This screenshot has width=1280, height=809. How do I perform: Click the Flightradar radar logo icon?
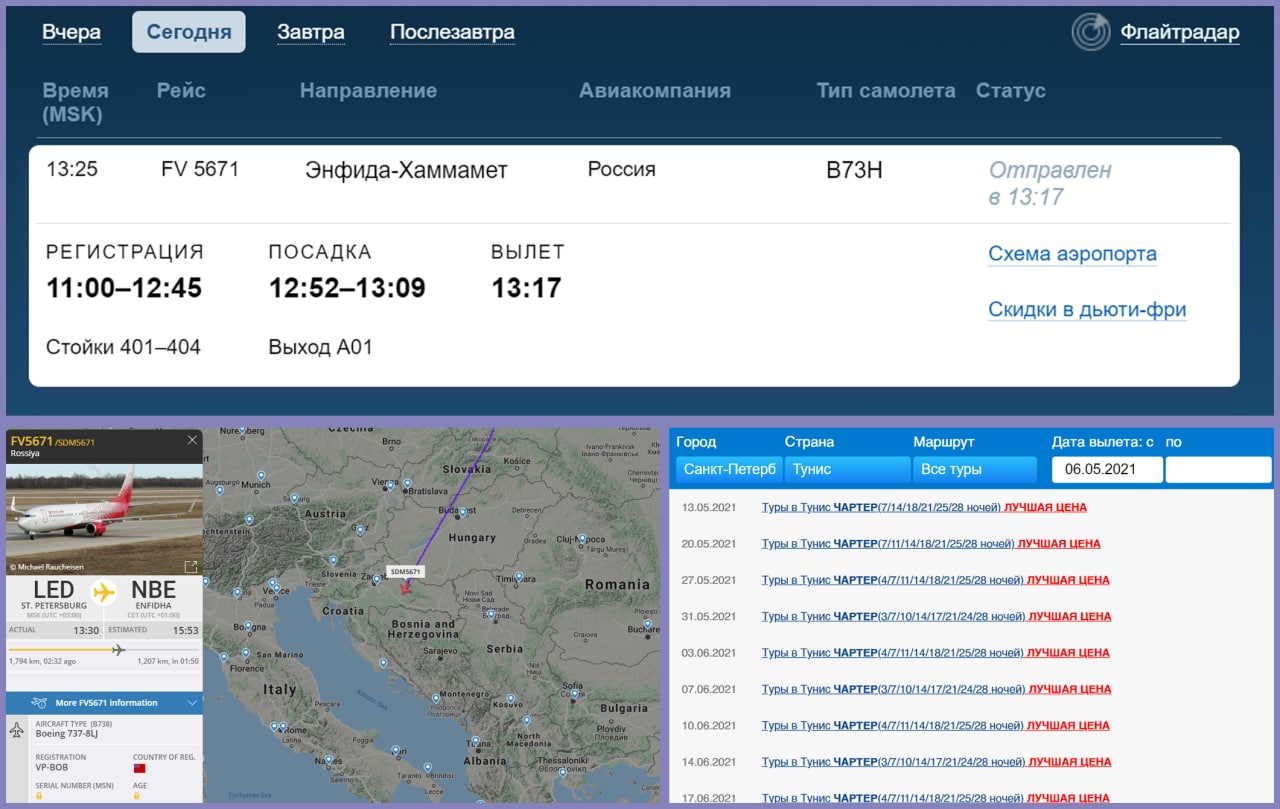click(1091, 32)
